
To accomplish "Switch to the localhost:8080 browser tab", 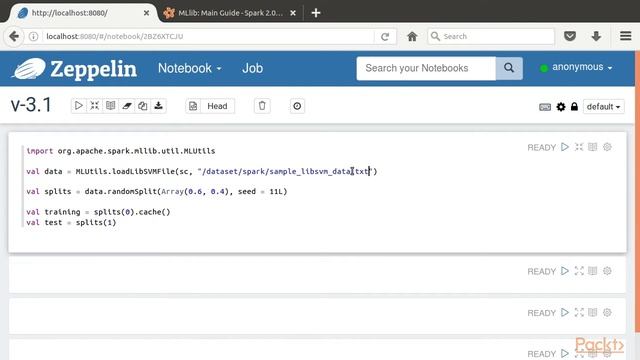I will (82, 13).
